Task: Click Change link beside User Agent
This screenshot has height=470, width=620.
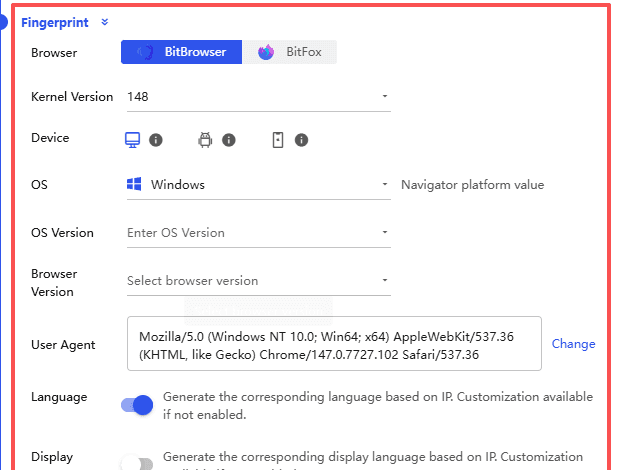Action: click(x=573, y=344)
